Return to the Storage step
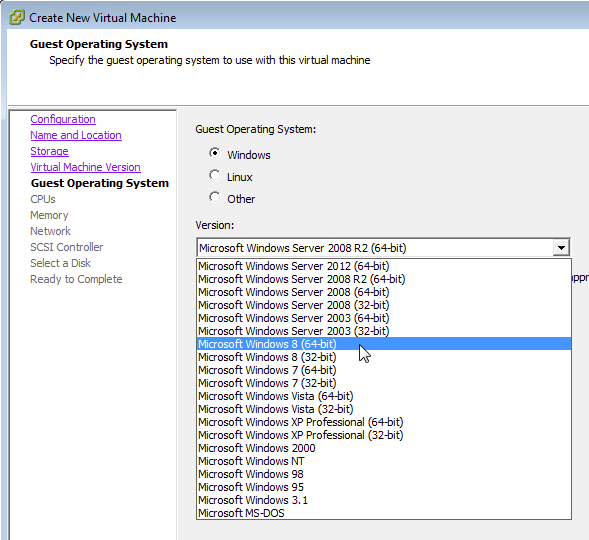This screenshot has height=540, width=589. (49, 151)
